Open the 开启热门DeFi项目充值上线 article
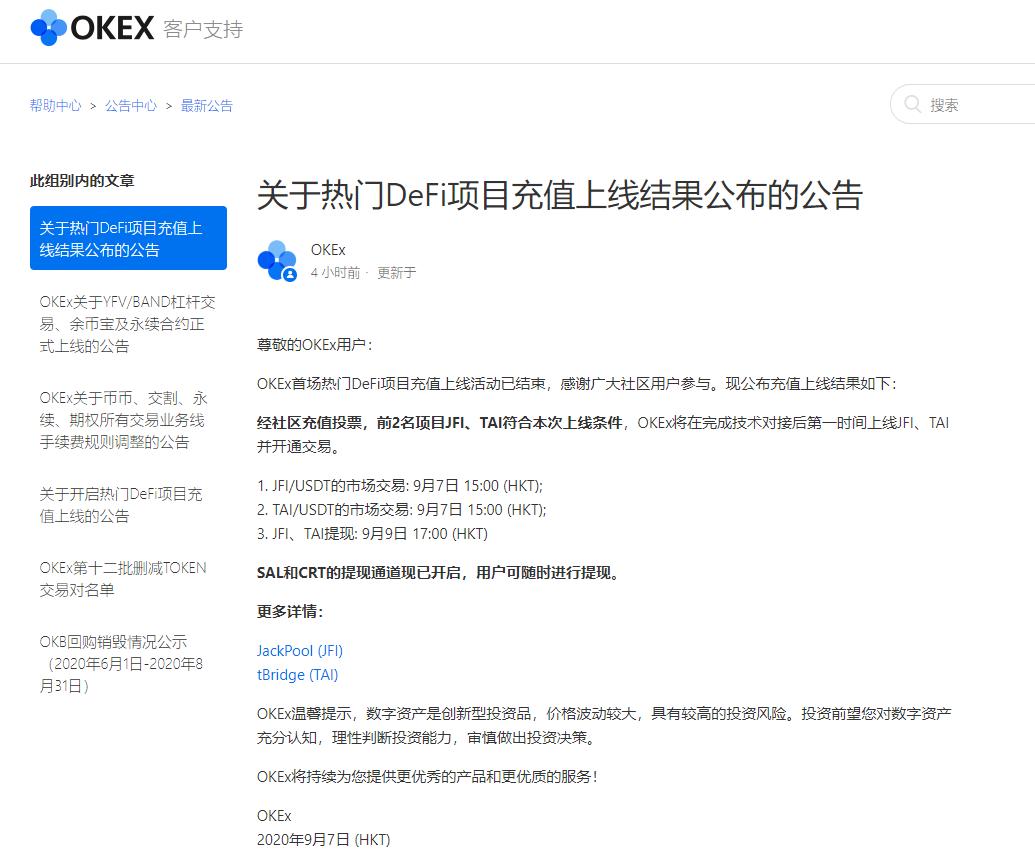 pyautogui.click(x=120, y=505)
